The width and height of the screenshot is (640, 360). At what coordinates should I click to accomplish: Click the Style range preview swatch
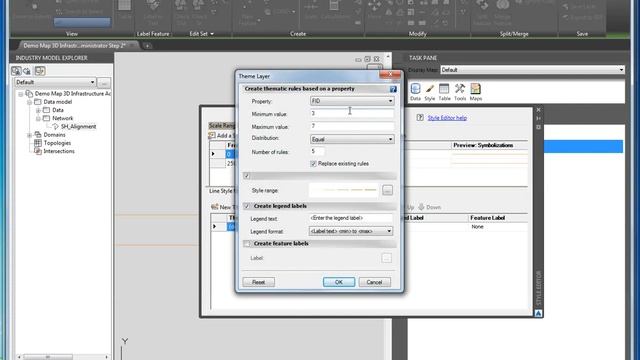pyautogui.click(x=343, y=190)
